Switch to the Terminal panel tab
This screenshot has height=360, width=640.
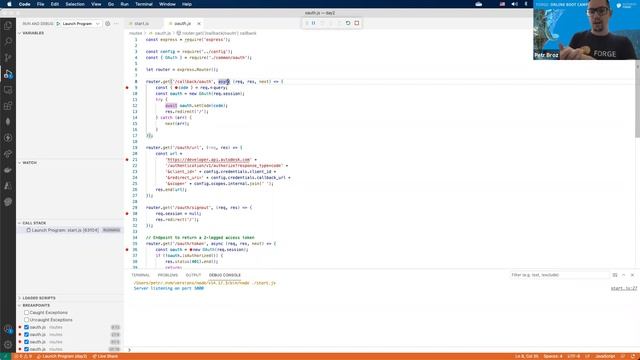141,275
